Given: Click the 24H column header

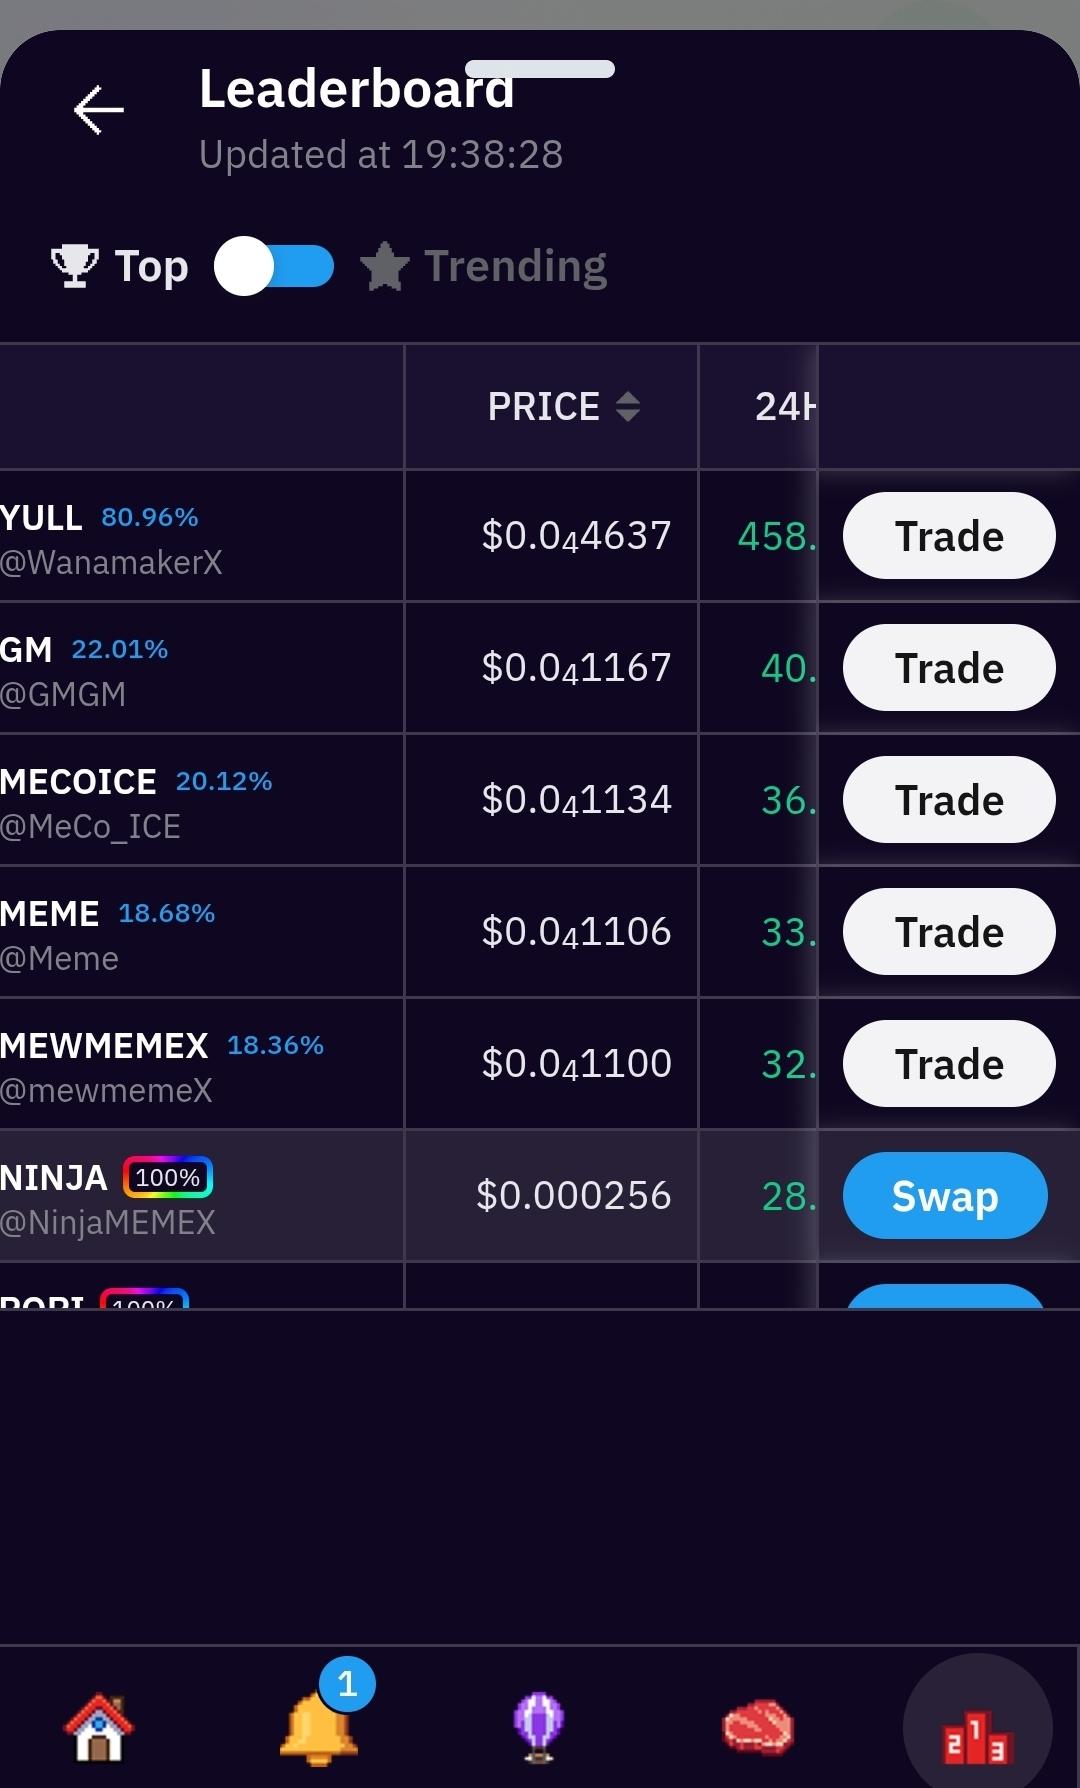Looking at the screenshot, I should pyautogui.click(x=784, y=406).
